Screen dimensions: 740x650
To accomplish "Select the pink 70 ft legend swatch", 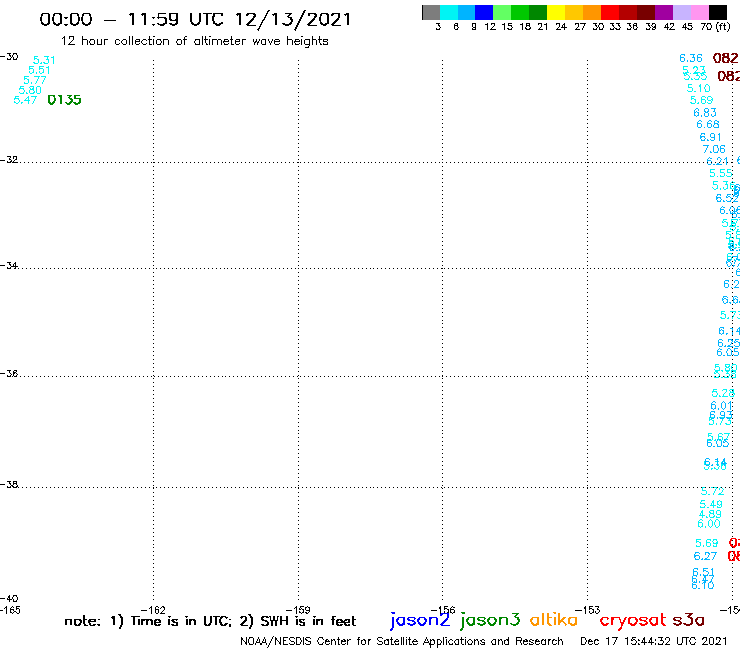I will [700, 12].
